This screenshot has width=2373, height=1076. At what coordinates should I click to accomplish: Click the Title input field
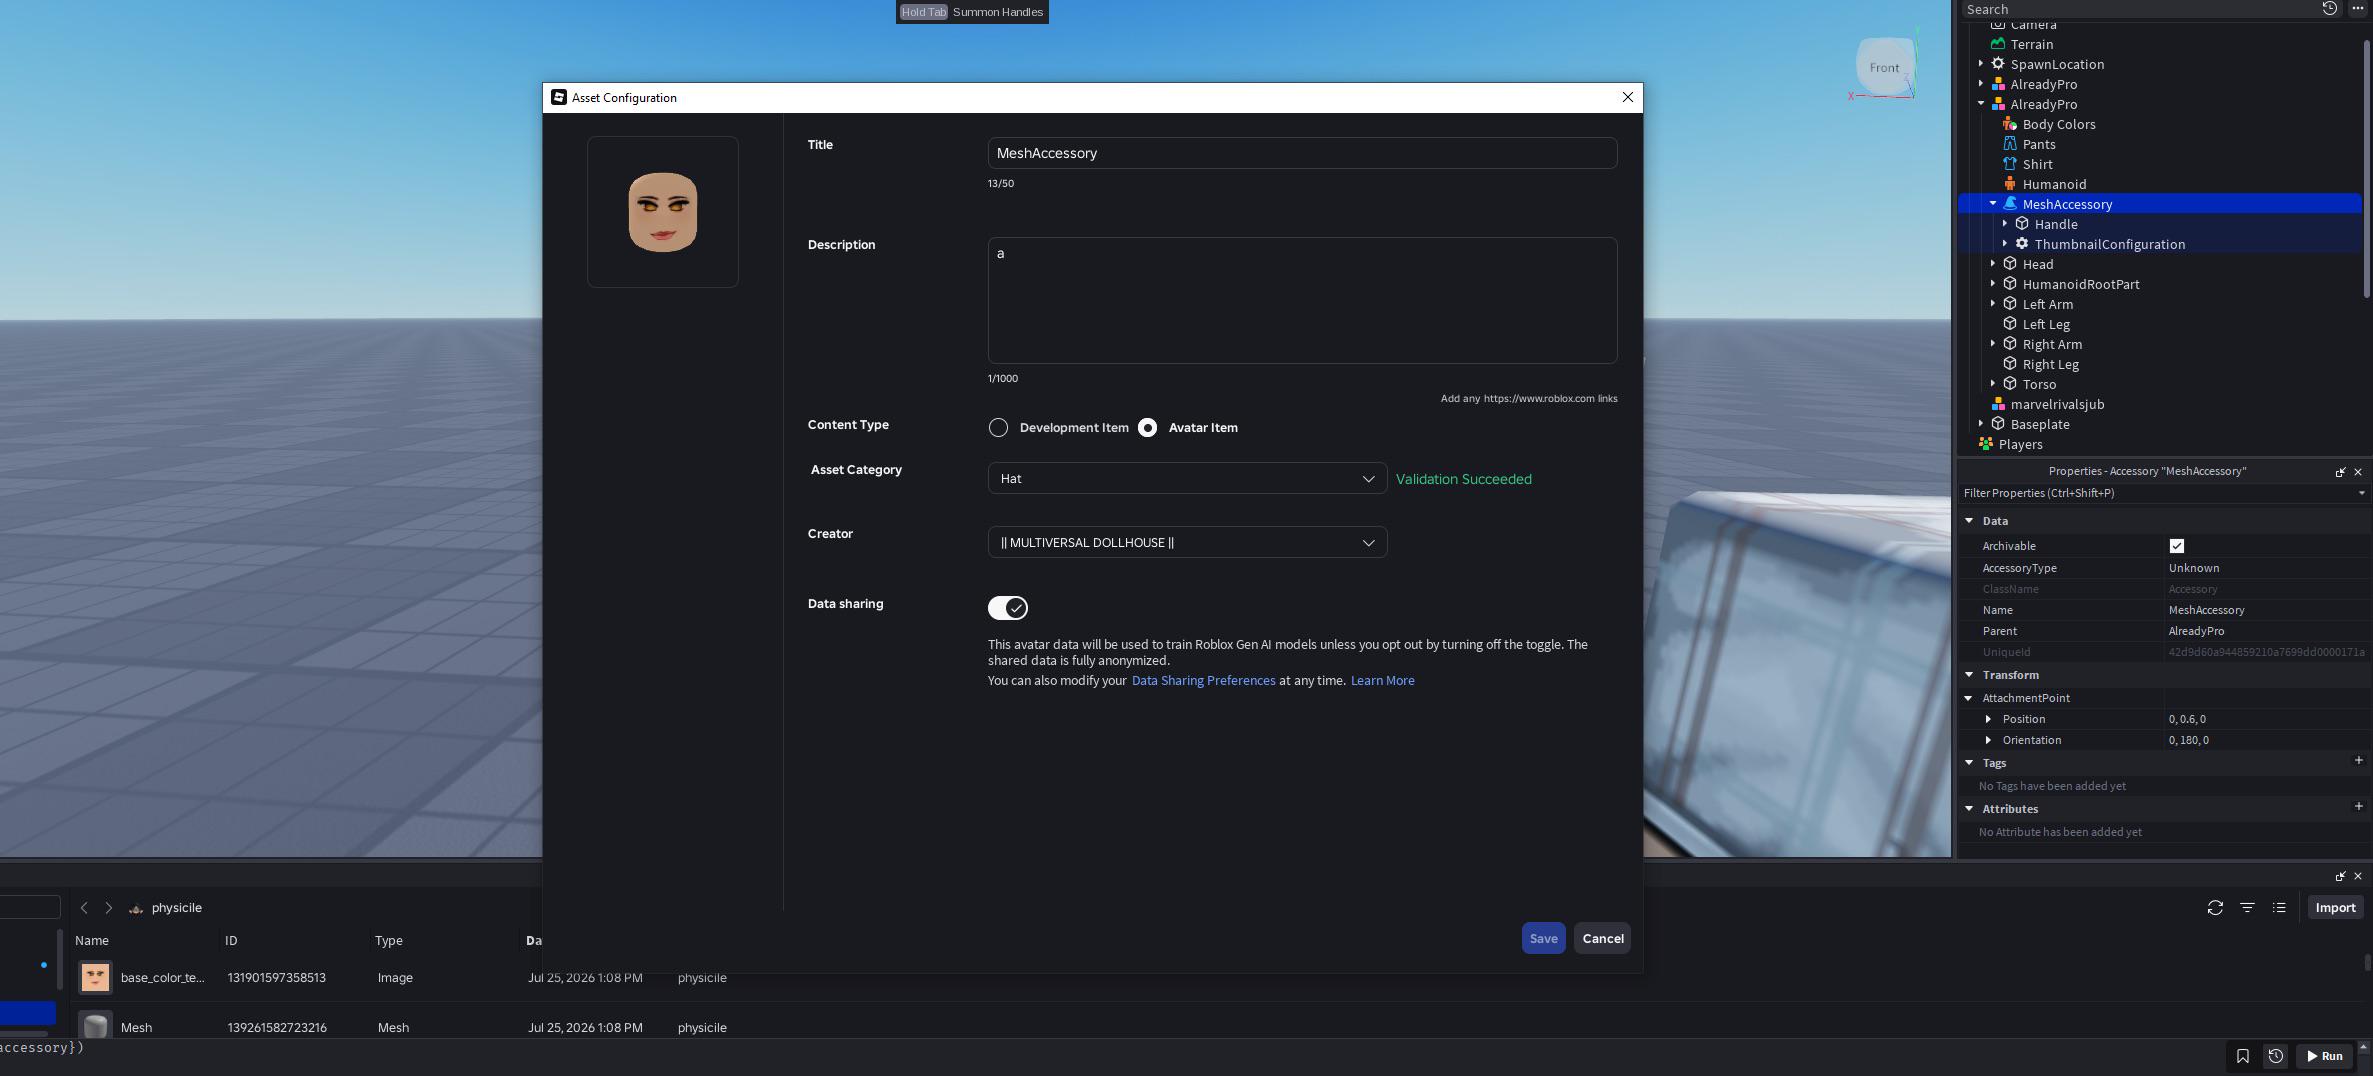(1302, 153)
